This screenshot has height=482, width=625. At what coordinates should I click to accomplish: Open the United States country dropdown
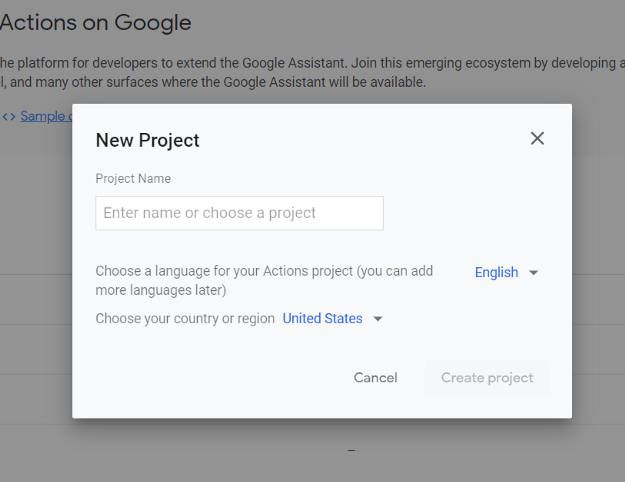(x=332, y=318)
